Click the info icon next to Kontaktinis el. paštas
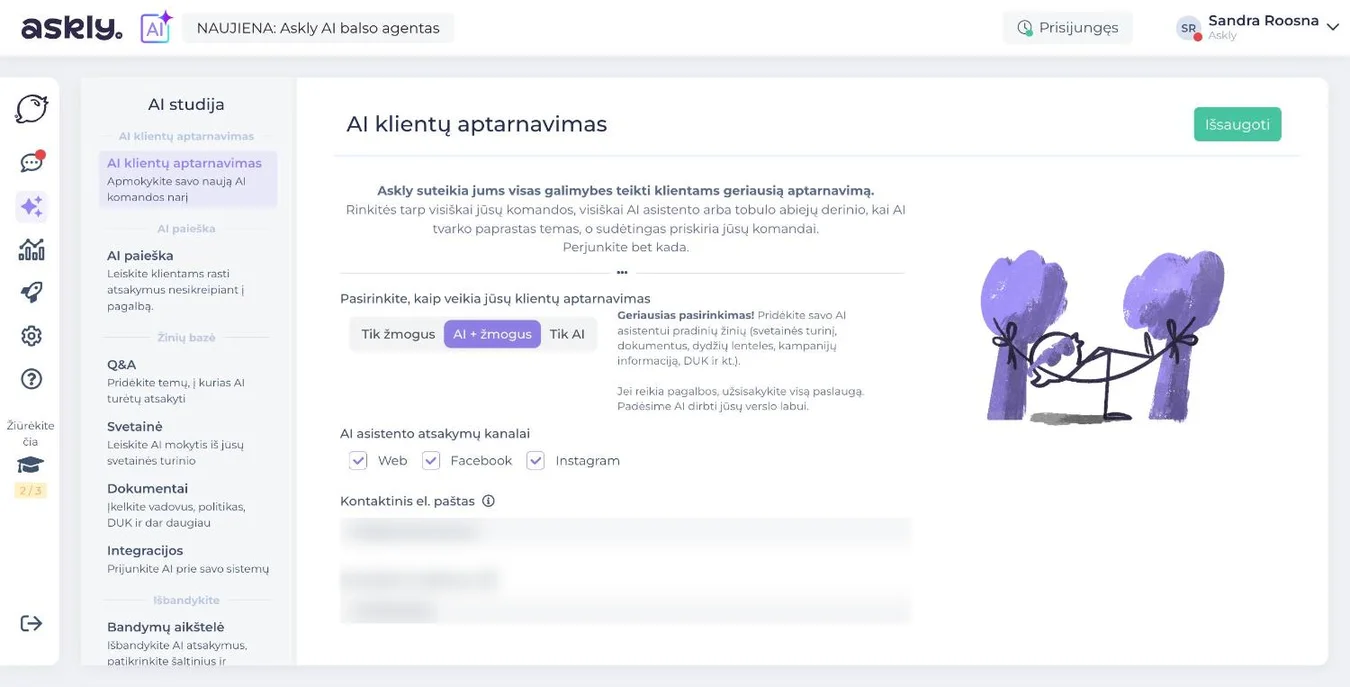 tap(488, 501)
